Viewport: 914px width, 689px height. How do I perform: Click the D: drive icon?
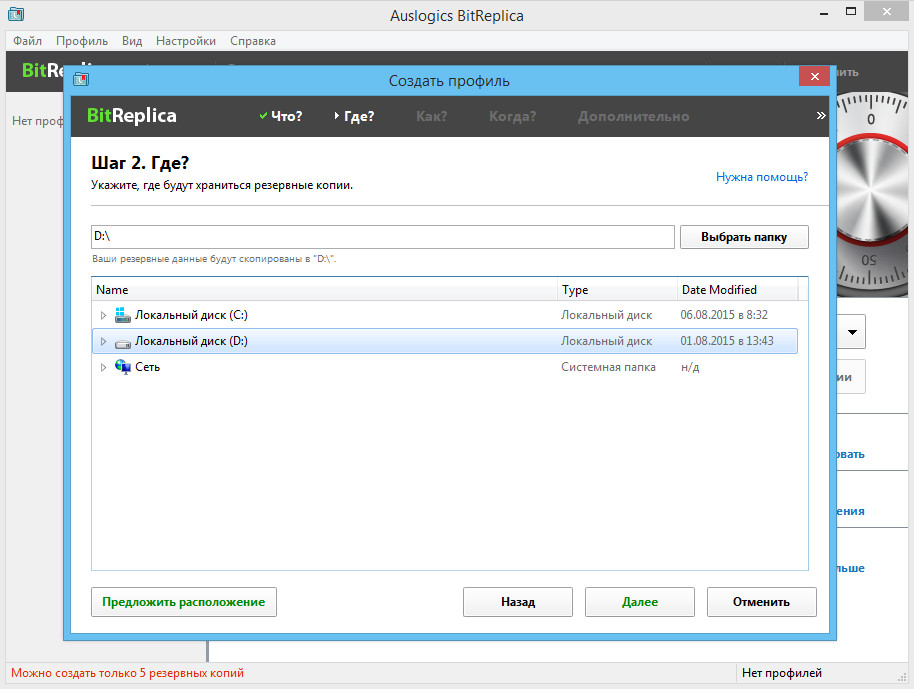[122, 344]
